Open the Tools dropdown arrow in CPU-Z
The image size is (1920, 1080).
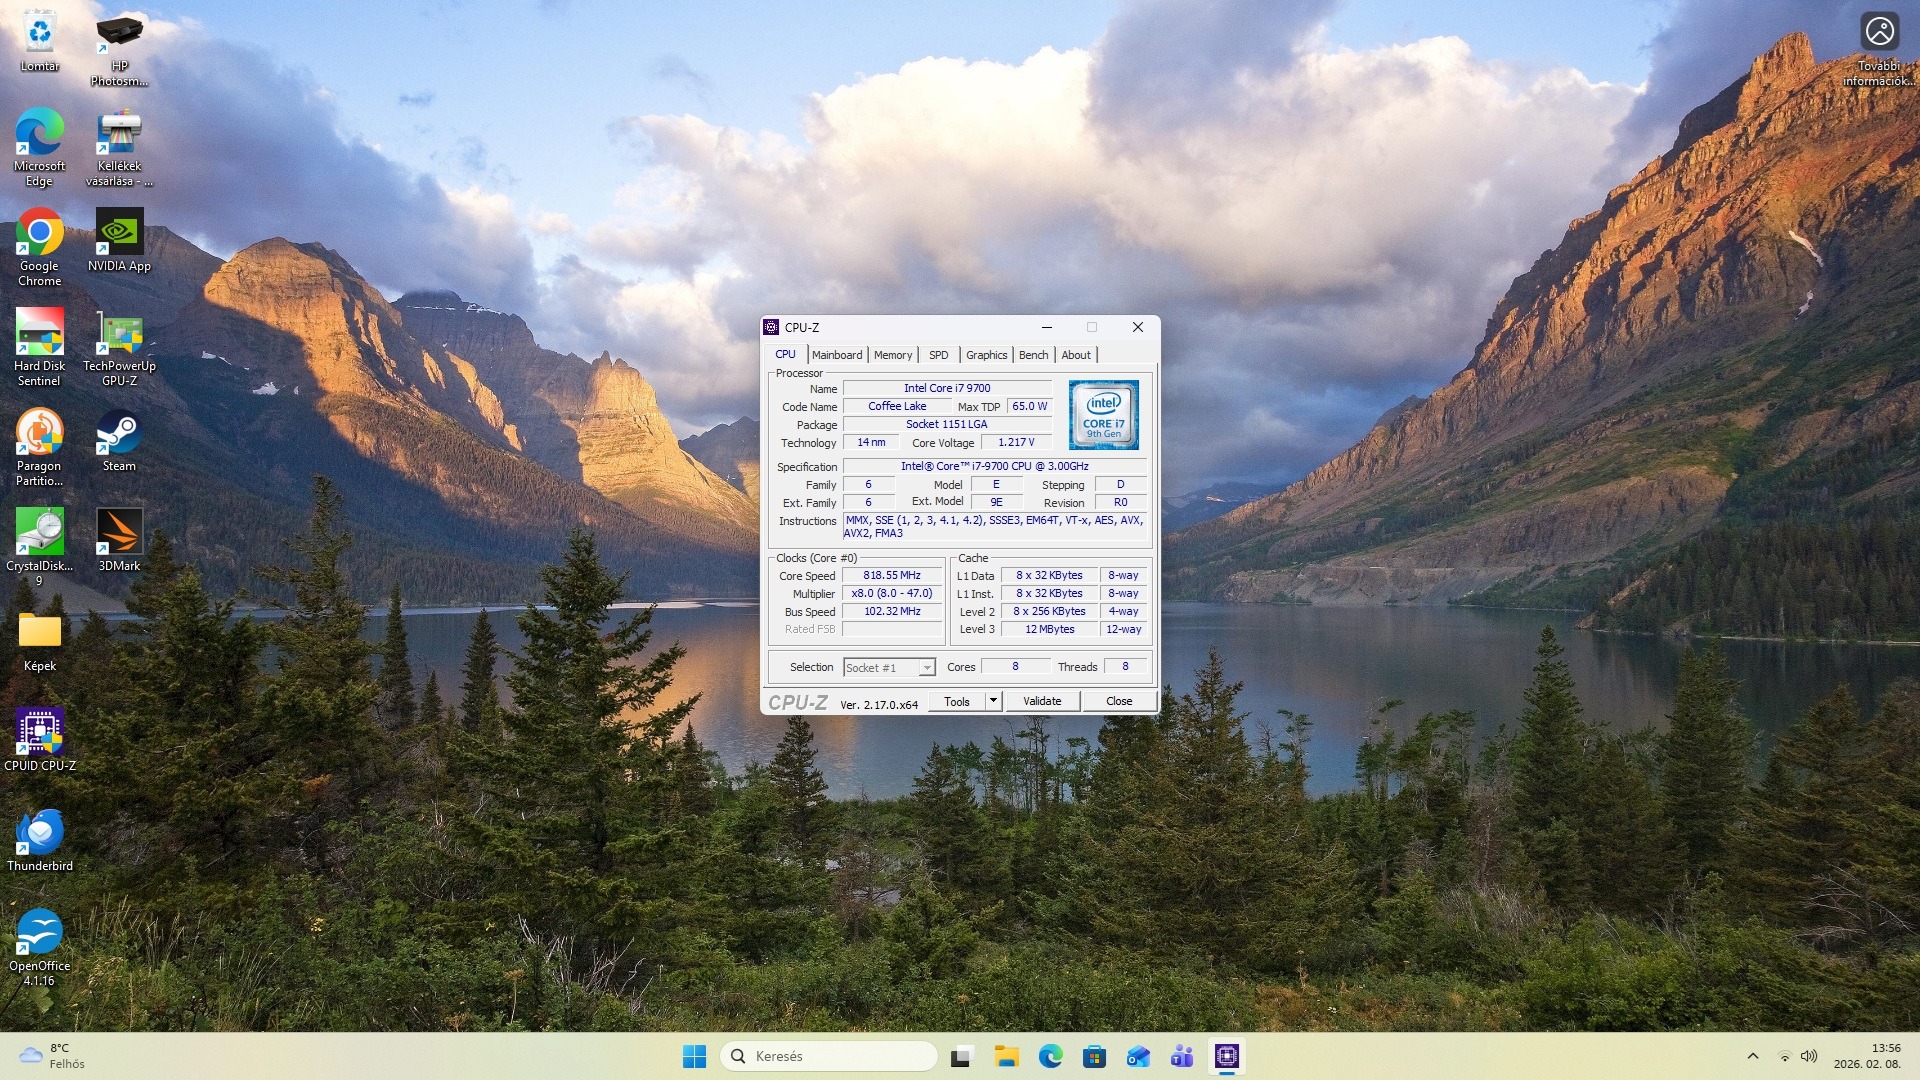pos(993,701)
